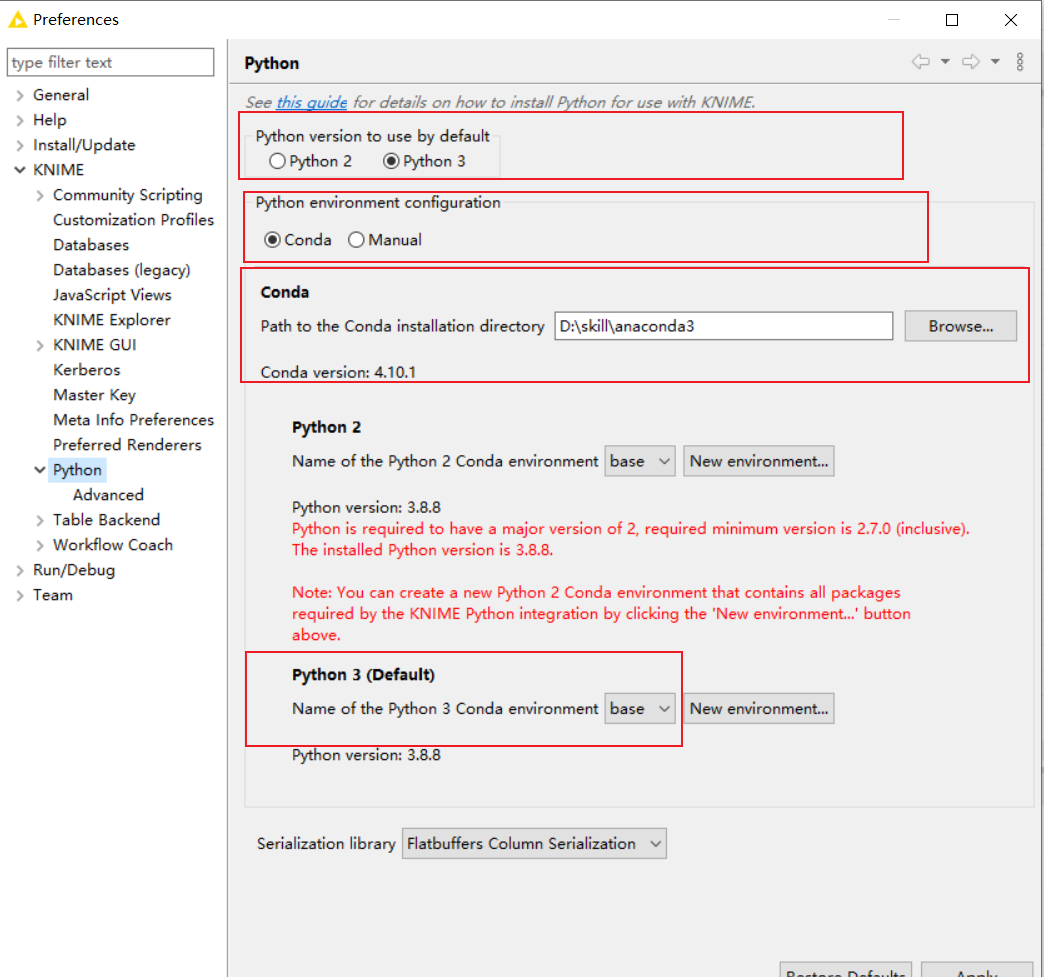Screen dimensions: 1044x977
Task: Click the KNIME Preferences window icon
Action: point(18,19)
